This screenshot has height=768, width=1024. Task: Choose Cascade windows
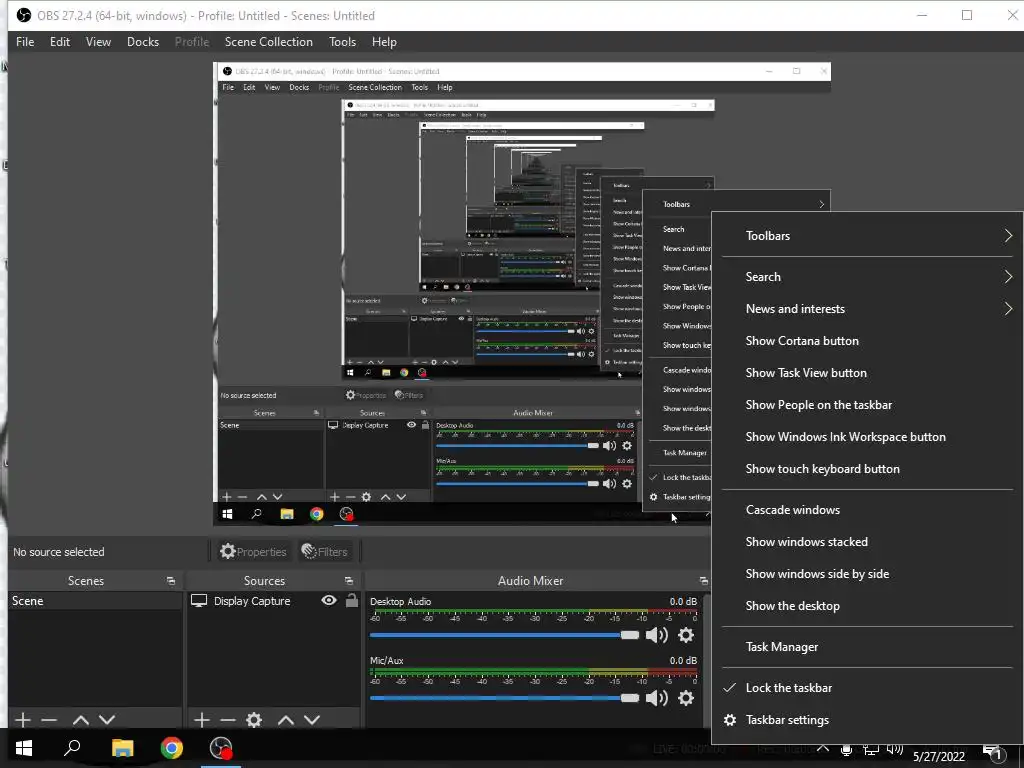(869, 510)
